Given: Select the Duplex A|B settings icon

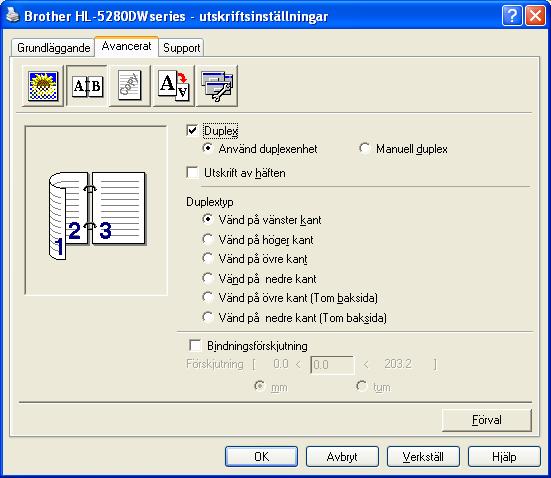Looking at the screenshot, I should 87,86.
